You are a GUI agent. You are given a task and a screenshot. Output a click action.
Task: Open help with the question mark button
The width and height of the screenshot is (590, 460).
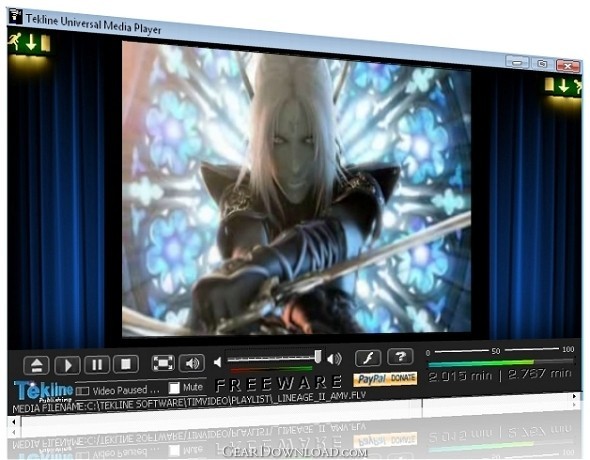coord(400,356)
